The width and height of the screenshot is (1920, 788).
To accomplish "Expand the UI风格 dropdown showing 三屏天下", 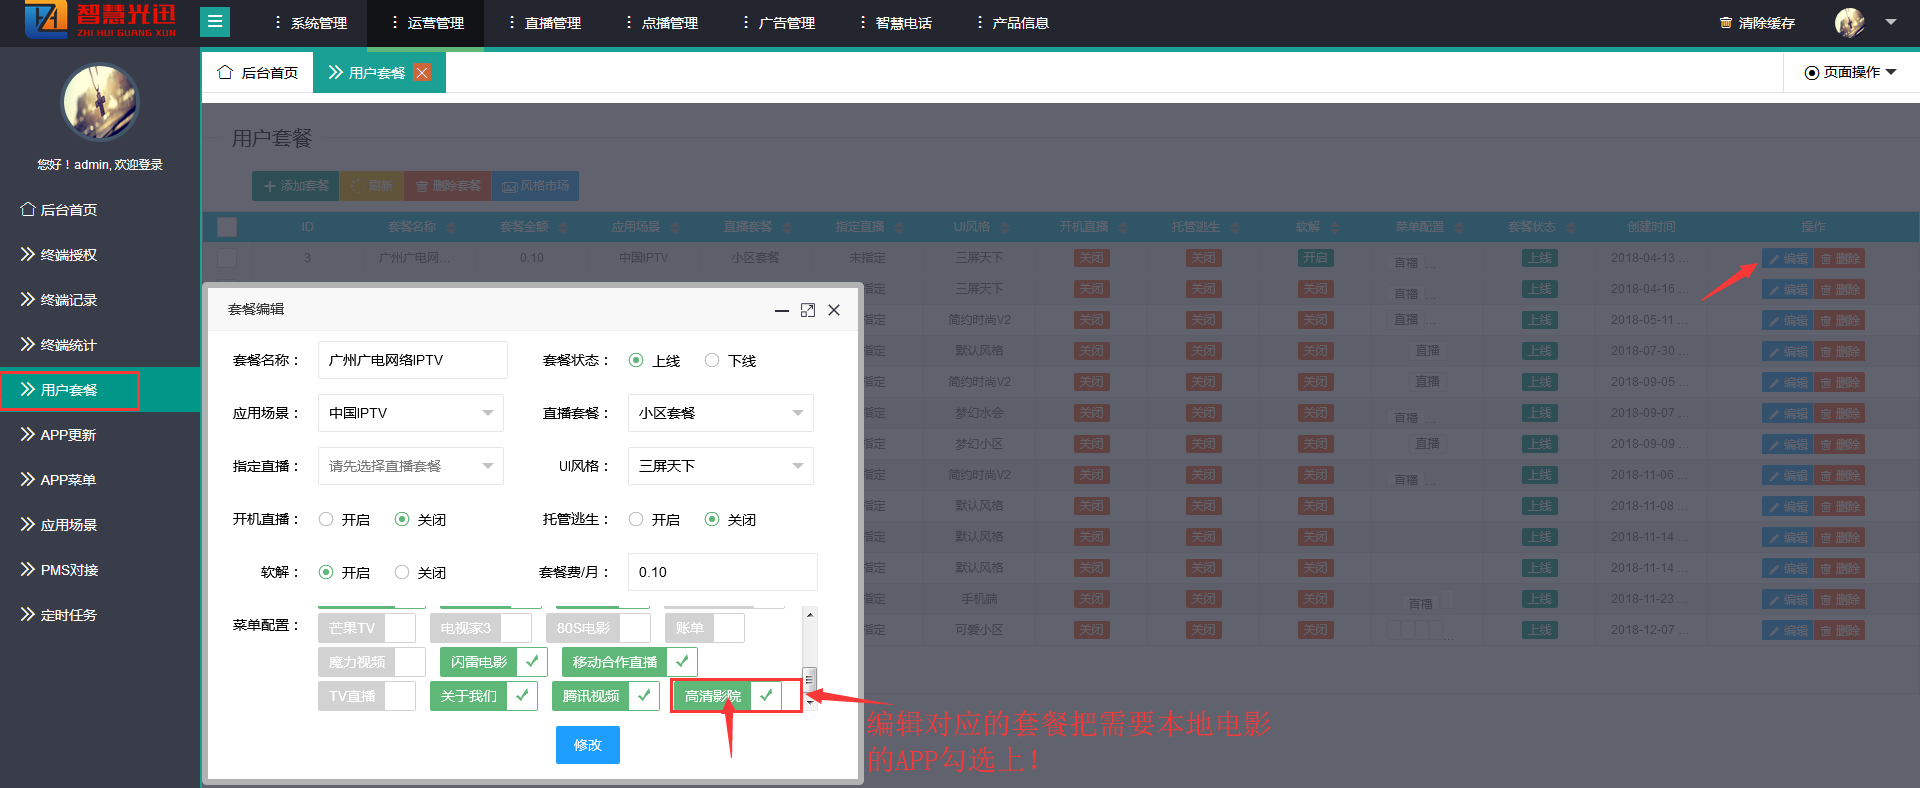I will 720,466.
